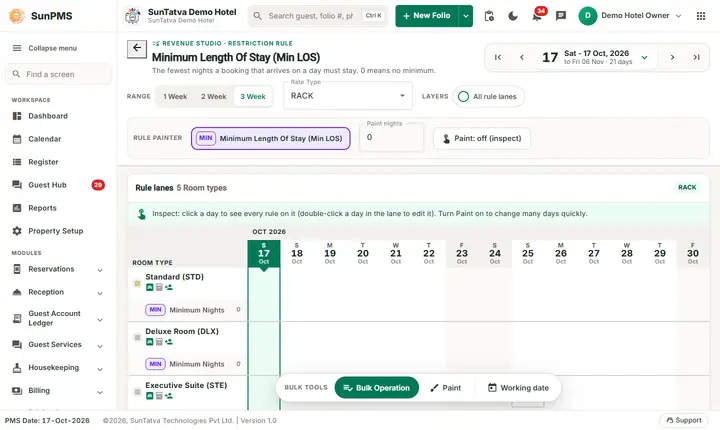This screenshot has height=430, width=720.
Task: Toggle Paint: off (inspect) mode
Action: click(482, 138)
